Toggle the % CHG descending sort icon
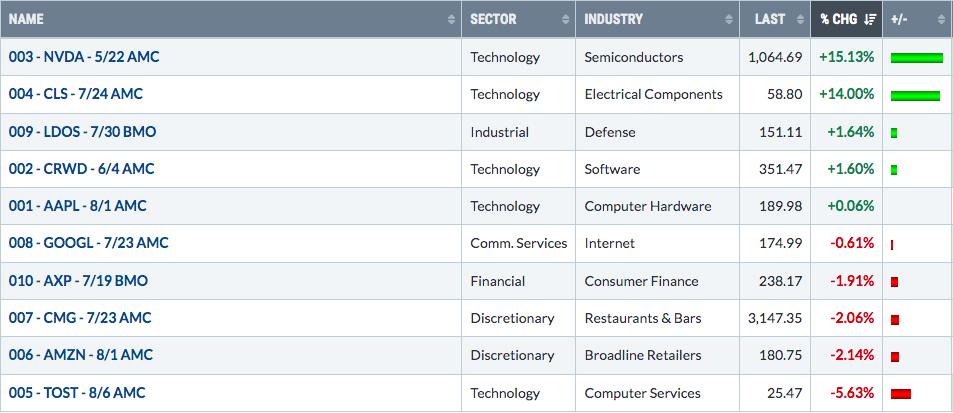This screenshot has width=953, height=413. [x=870, y=19]
